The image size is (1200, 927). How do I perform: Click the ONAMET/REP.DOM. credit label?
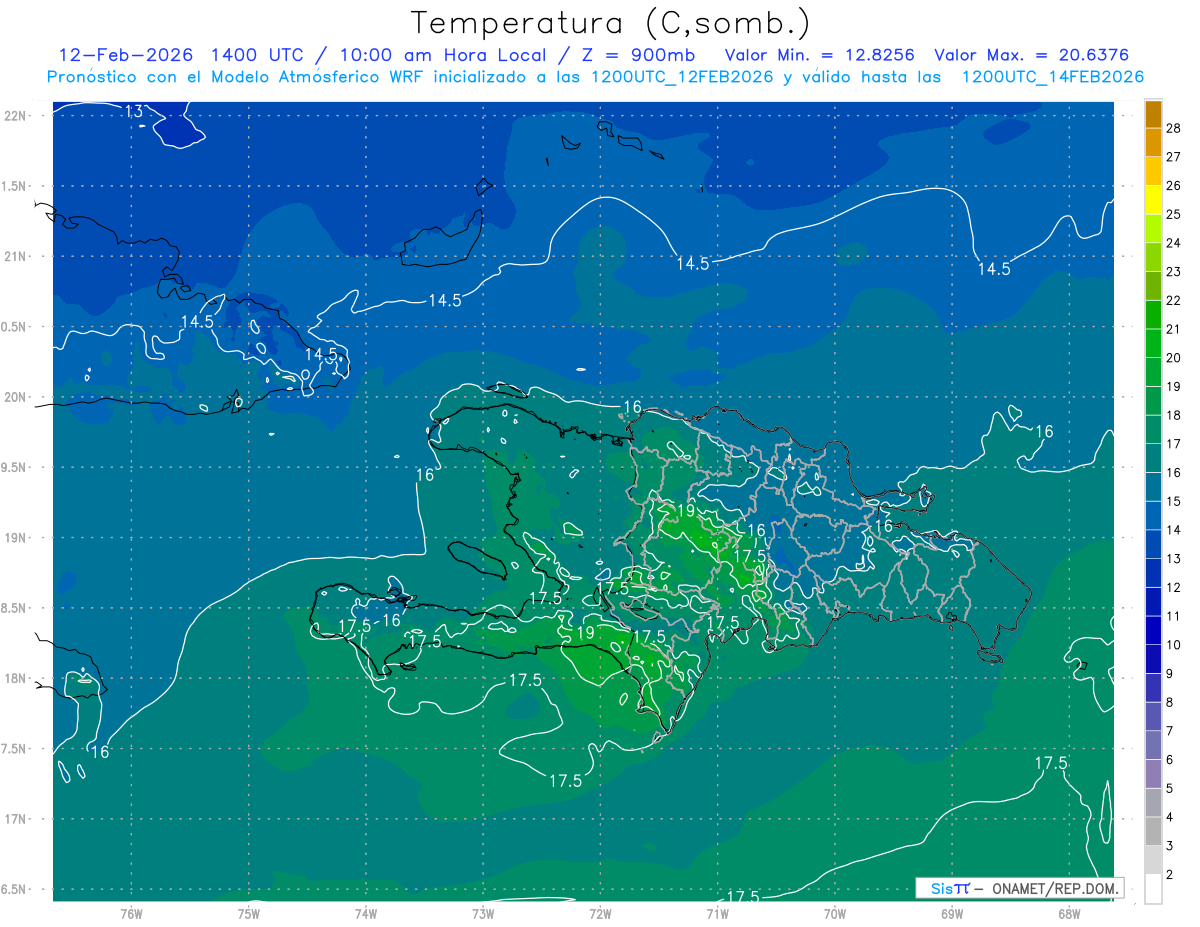(1052, 888)
